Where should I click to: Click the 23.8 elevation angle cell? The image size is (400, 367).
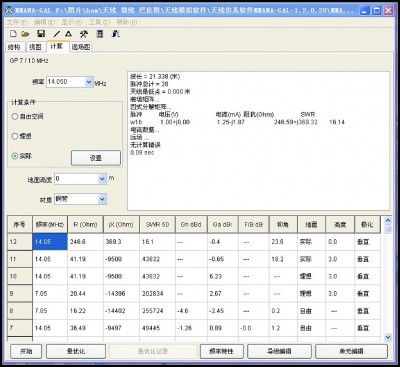point(283,242)
